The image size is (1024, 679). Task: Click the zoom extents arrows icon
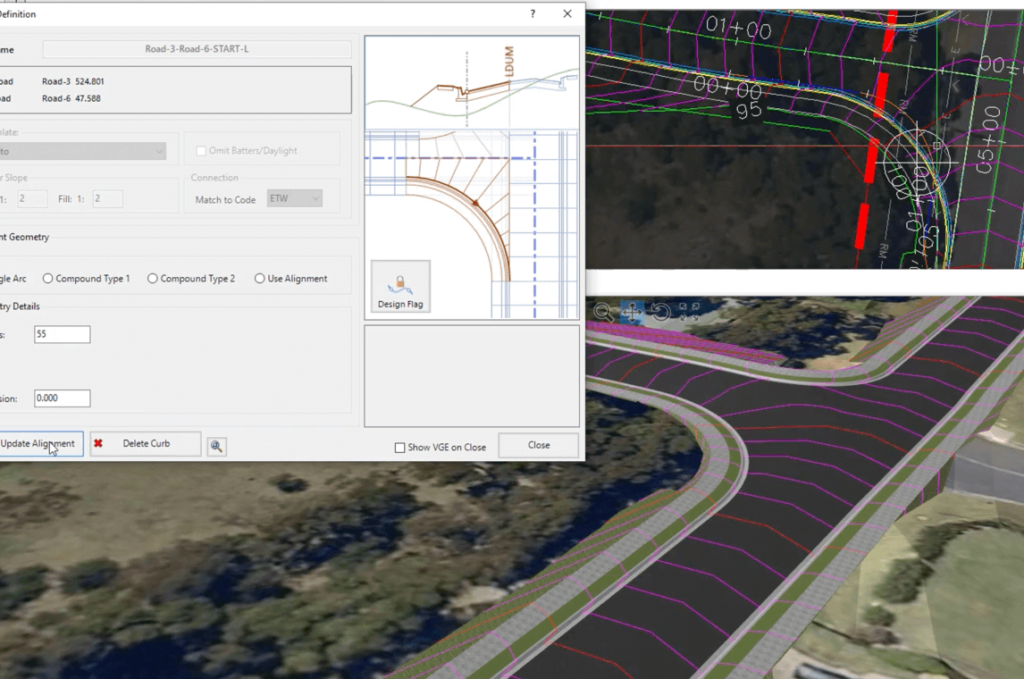pos(688,312)
